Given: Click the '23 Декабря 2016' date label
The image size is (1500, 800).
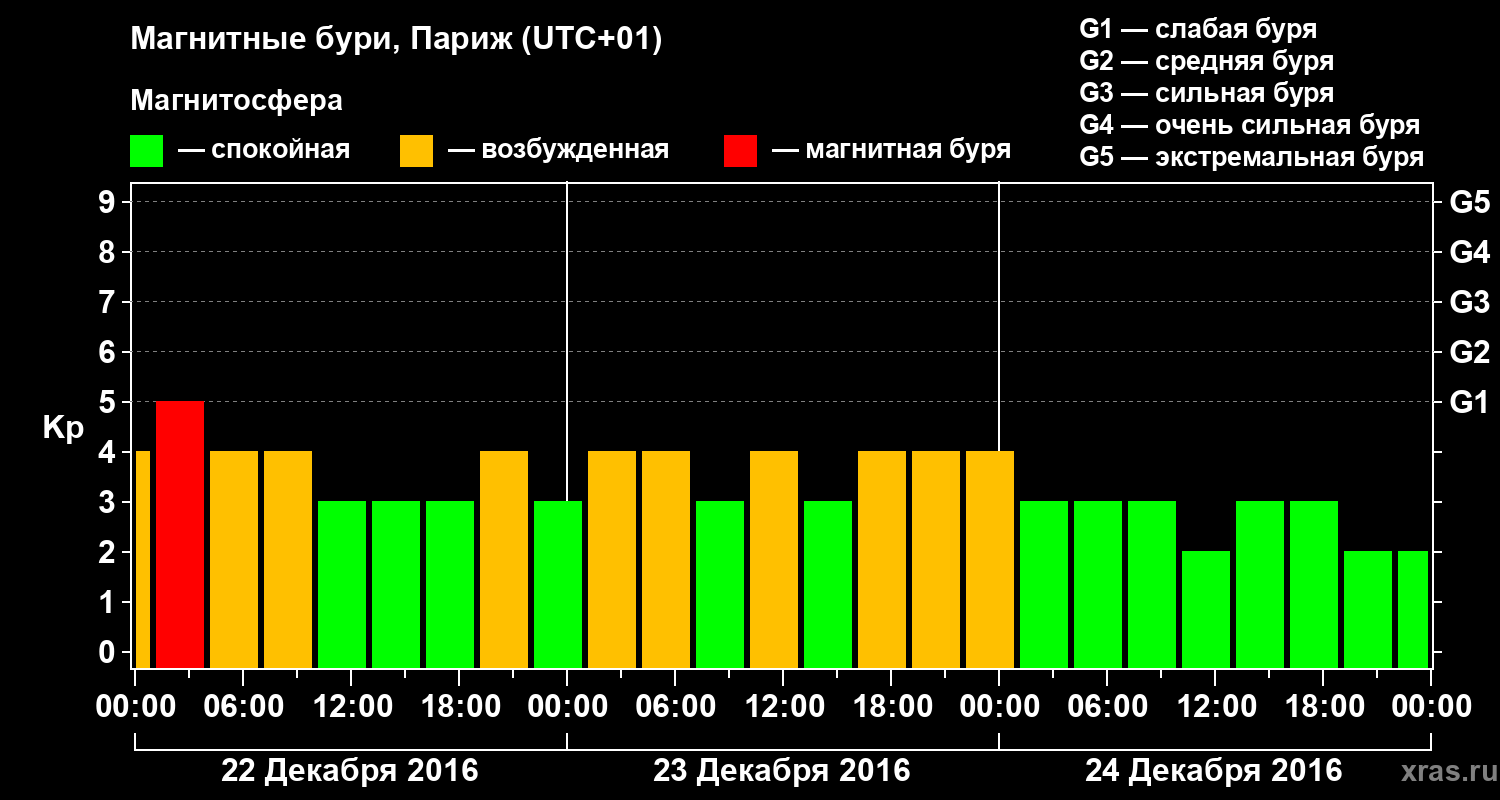Looking at the screenshot, I should (782, 771).
